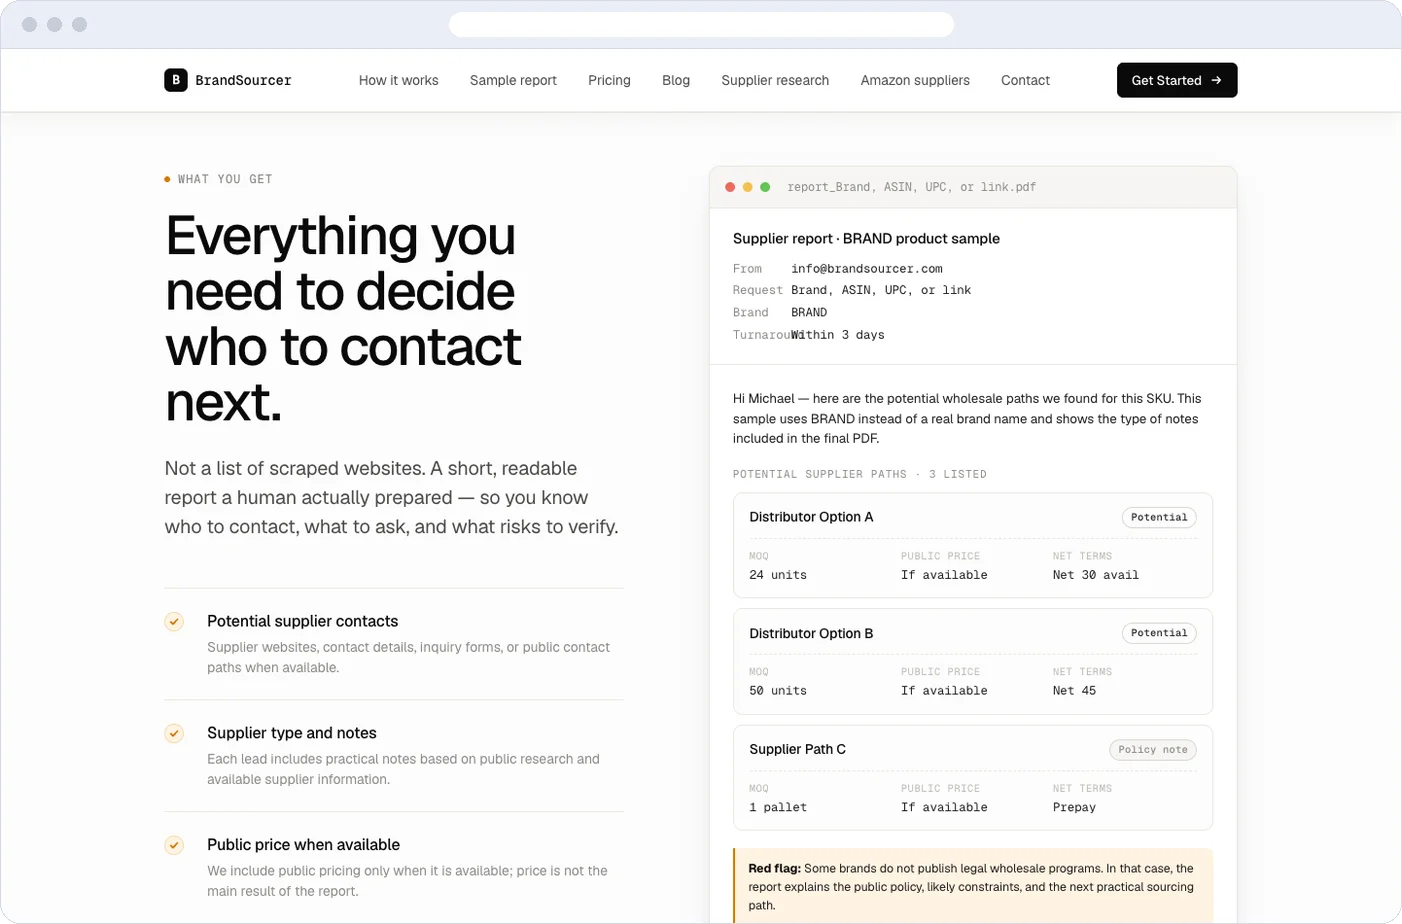Viewport: 1402px width, 924px height.
Task: Click the '50 units' MOQ value
Action: [x=778, y=691]
